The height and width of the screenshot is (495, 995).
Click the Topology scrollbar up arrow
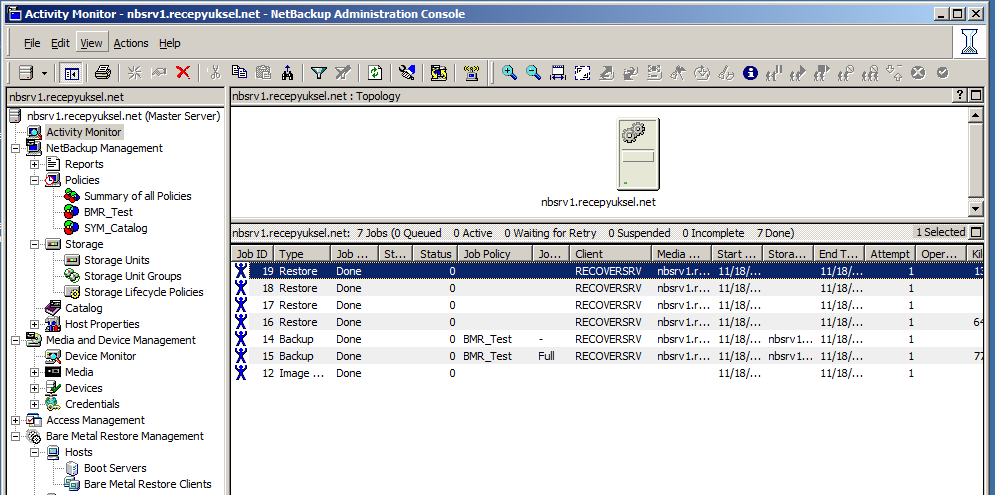pyautogui.click(x=975, y=115)
